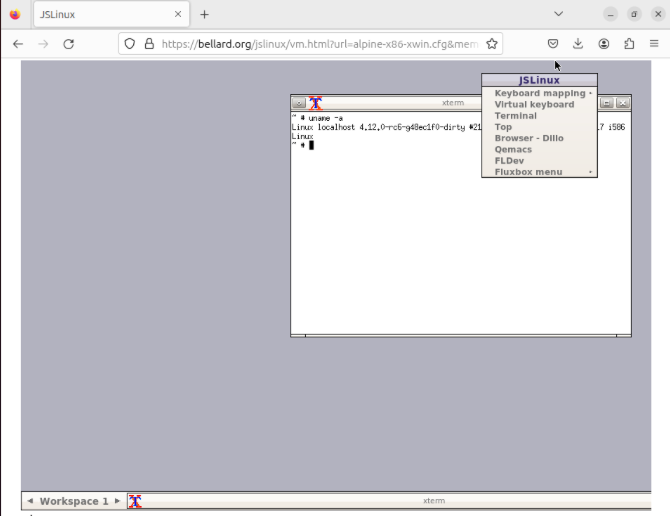The image size is (670, 517).
Task: Switch to next workspace arrow
Action: pos(117,501)
